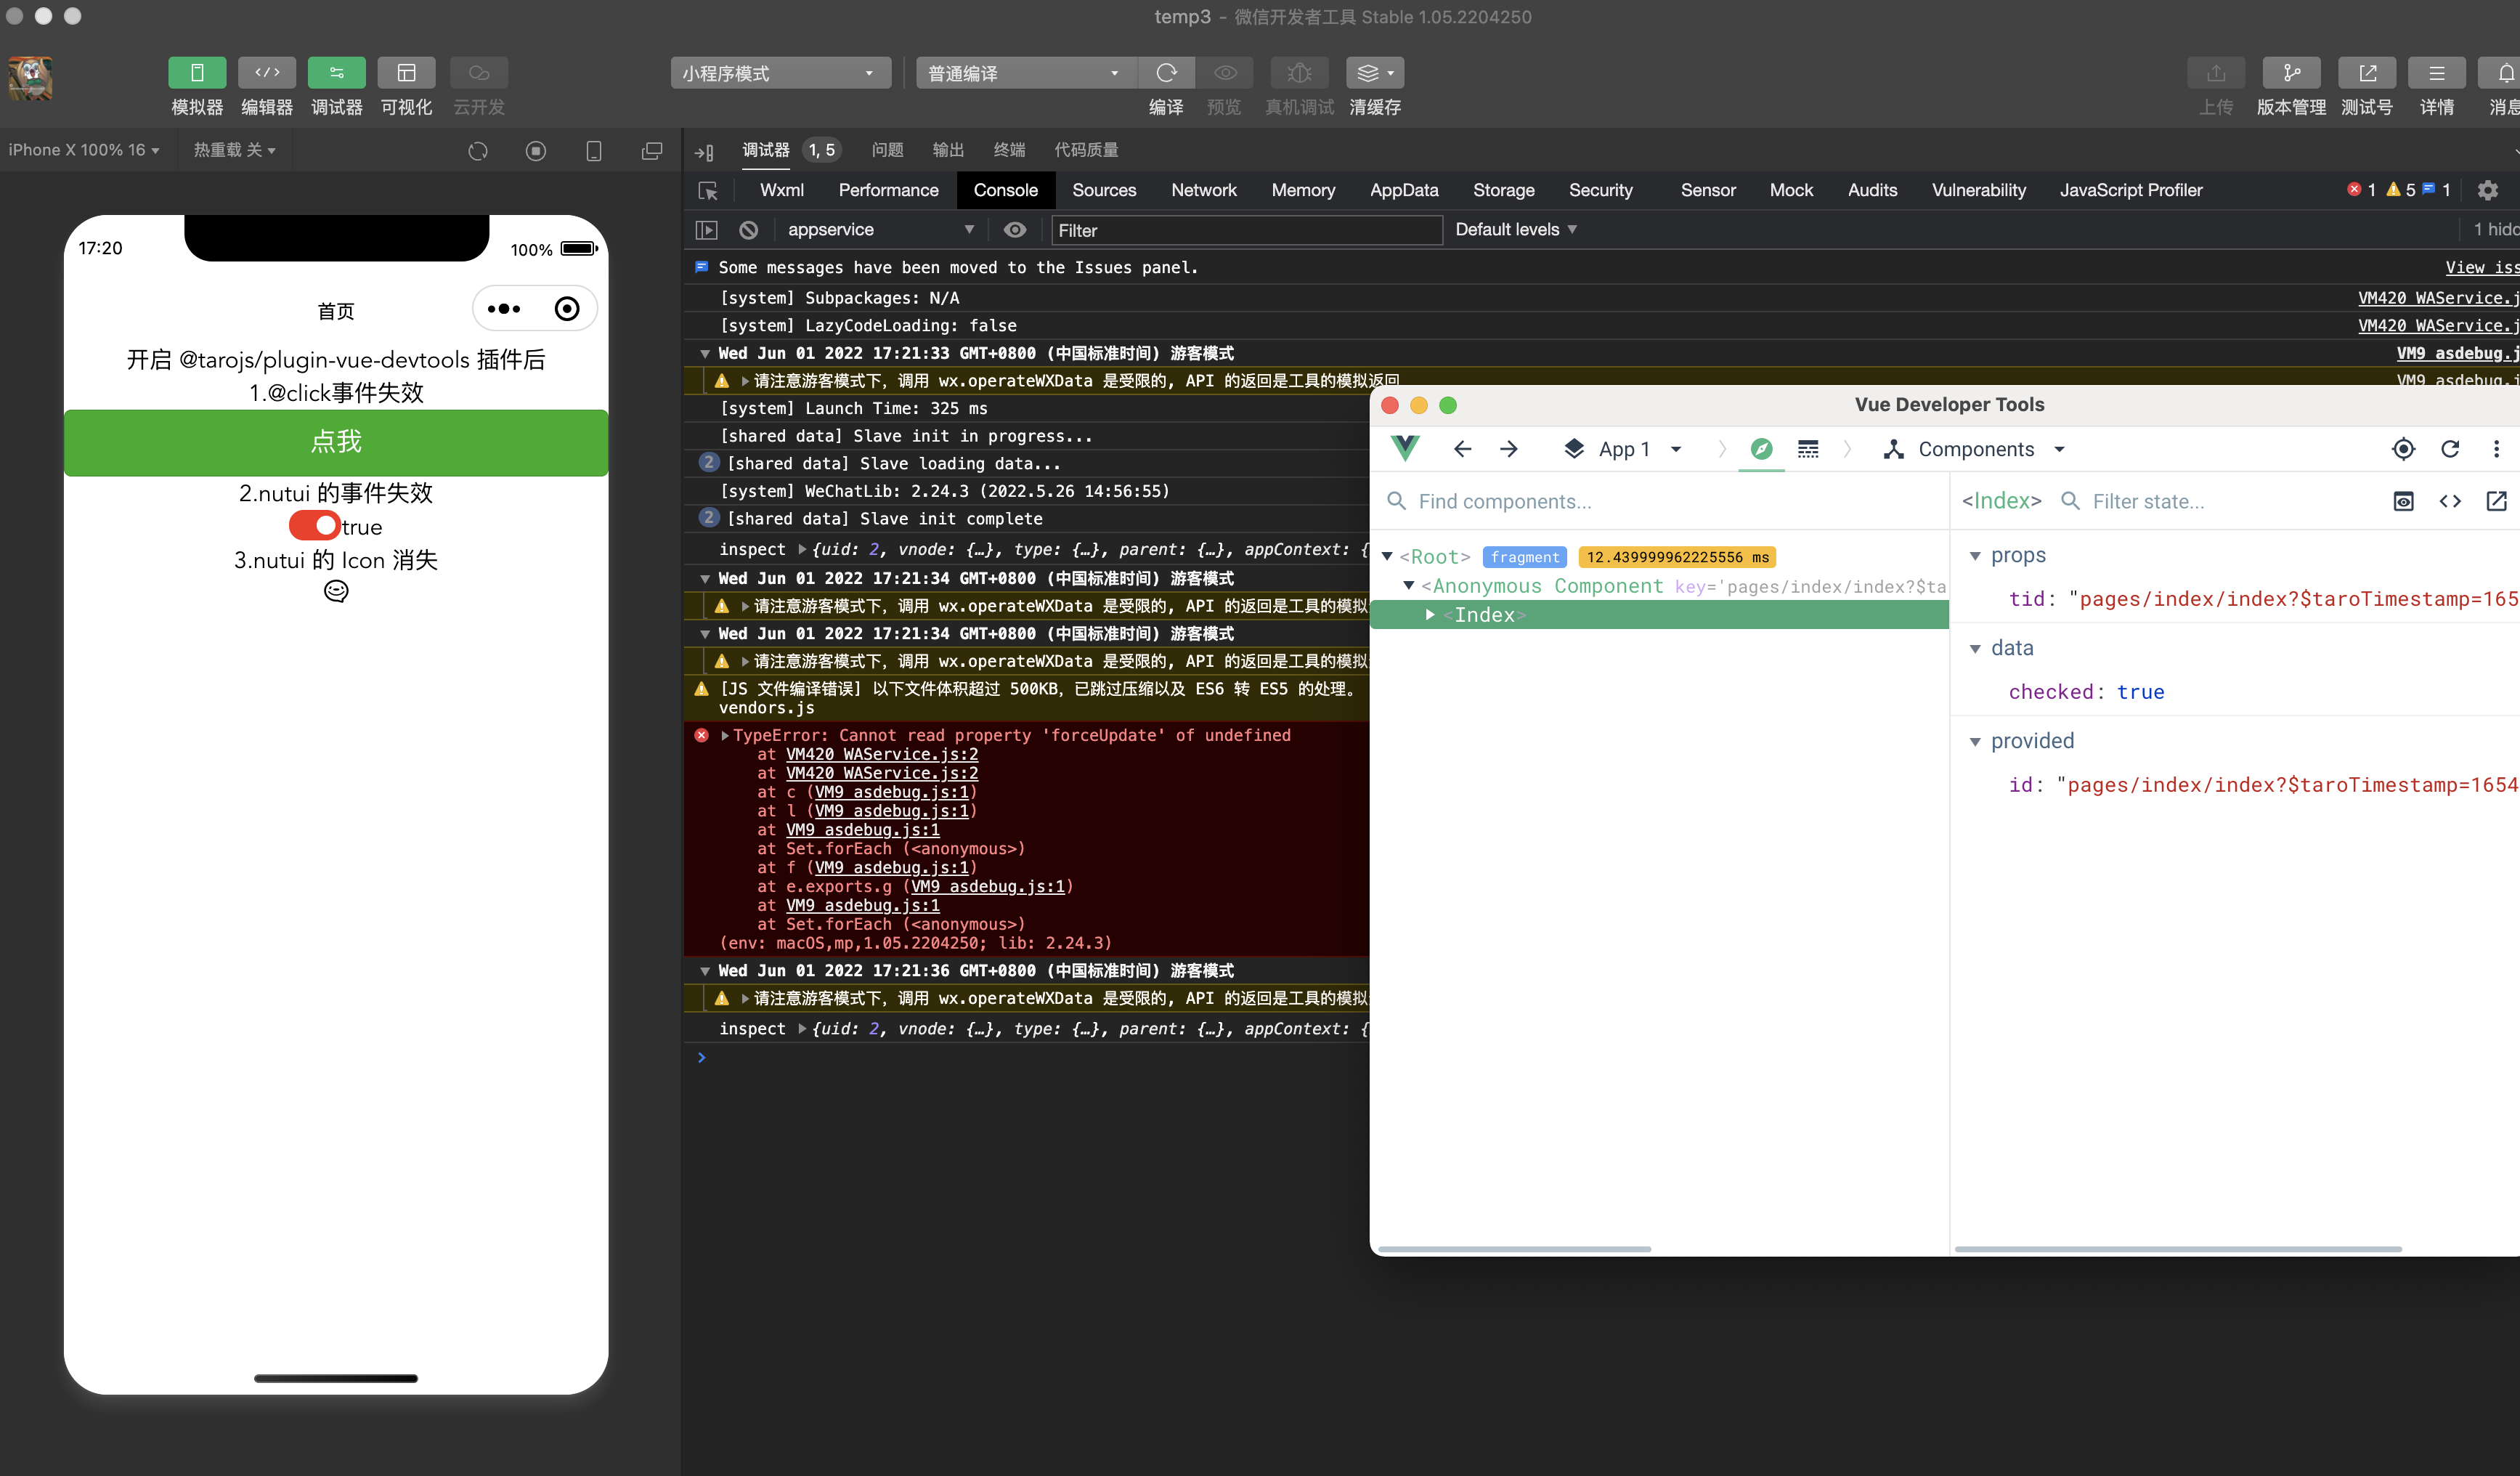Open the DevTools settings gear
Viewport: 2520px width, 1476px height.
tap(2488, 190)
